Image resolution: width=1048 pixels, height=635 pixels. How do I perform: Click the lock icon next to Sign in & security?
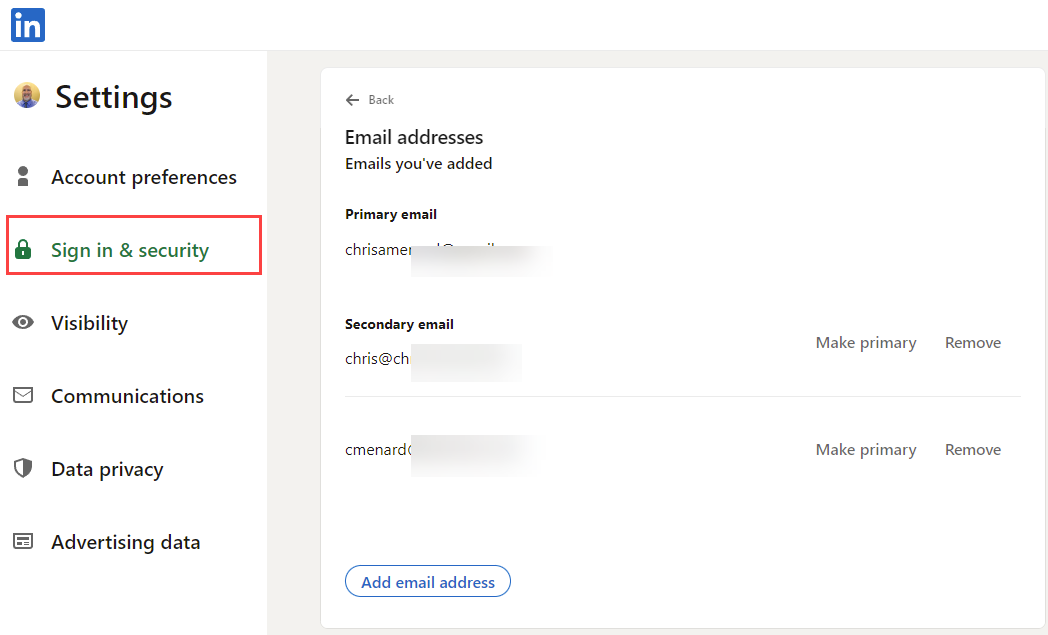23,249
